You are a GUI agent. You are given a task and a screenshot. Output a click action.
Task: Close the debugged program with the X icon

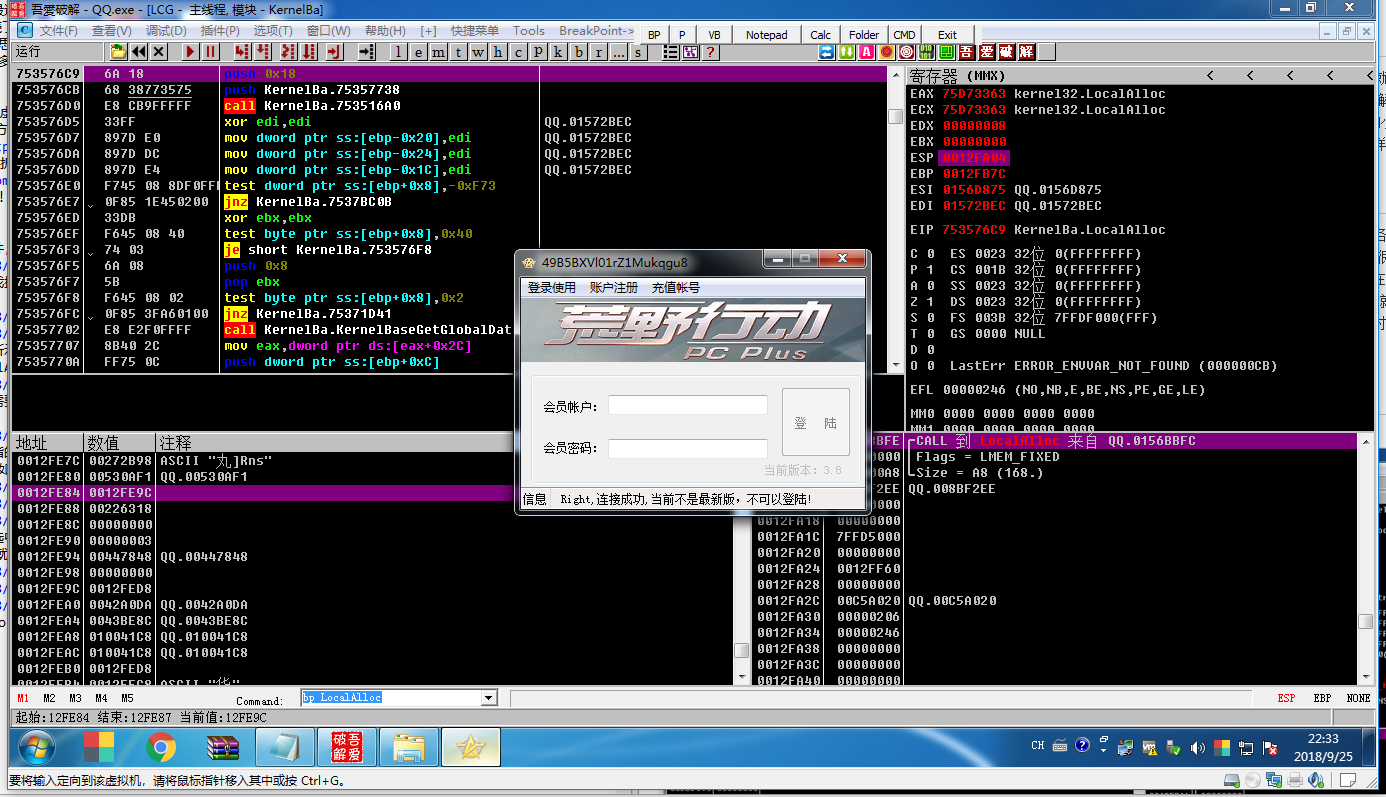click(x=158, y=51)
